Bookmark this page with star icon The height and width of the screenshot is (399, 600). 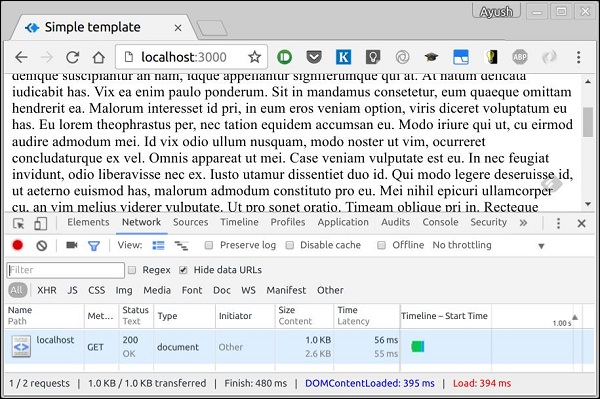coord(254,57)
